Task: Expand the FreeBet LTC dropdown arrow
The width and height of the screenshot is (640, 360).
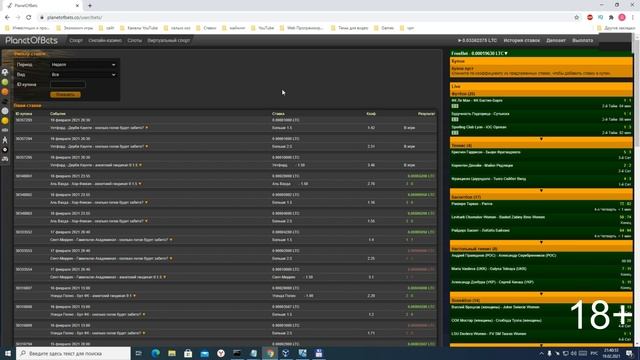Action: [x=506, y=53]
